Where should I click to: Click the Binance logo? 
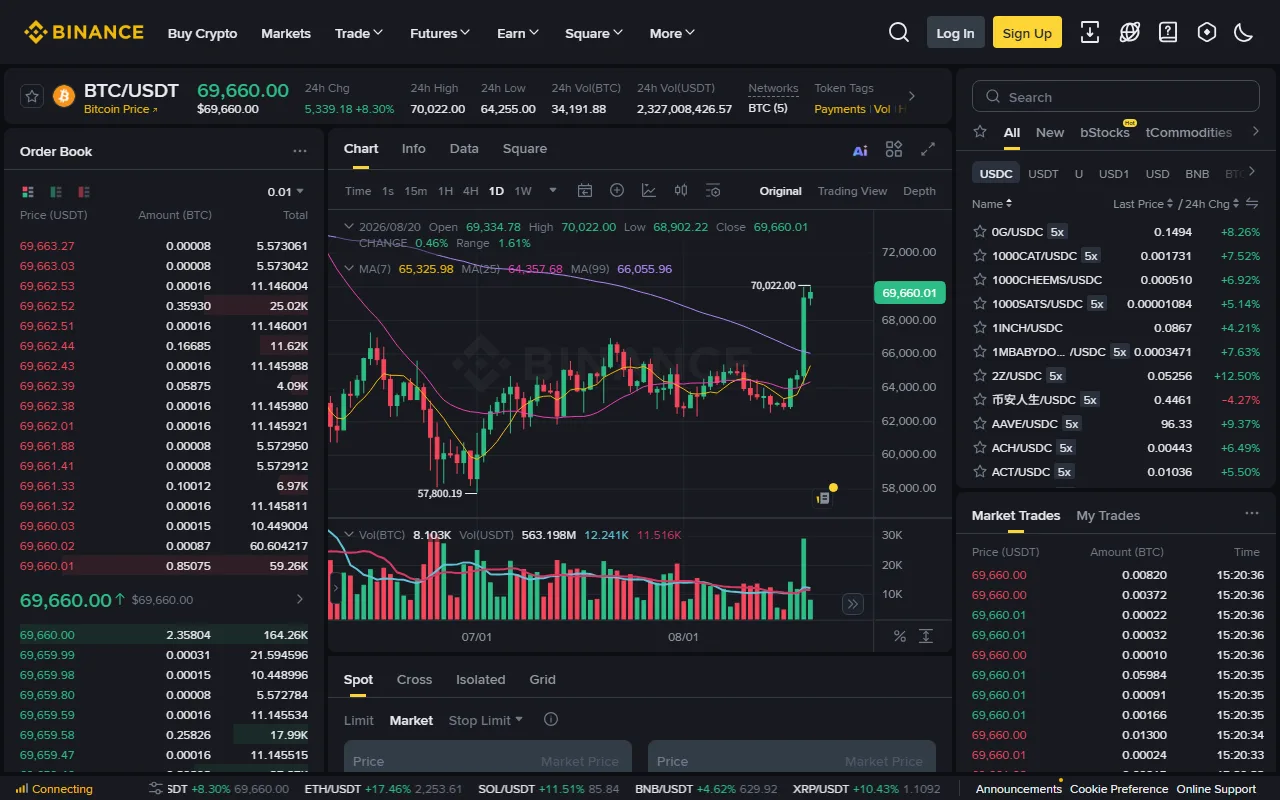[x=84, y=33]
